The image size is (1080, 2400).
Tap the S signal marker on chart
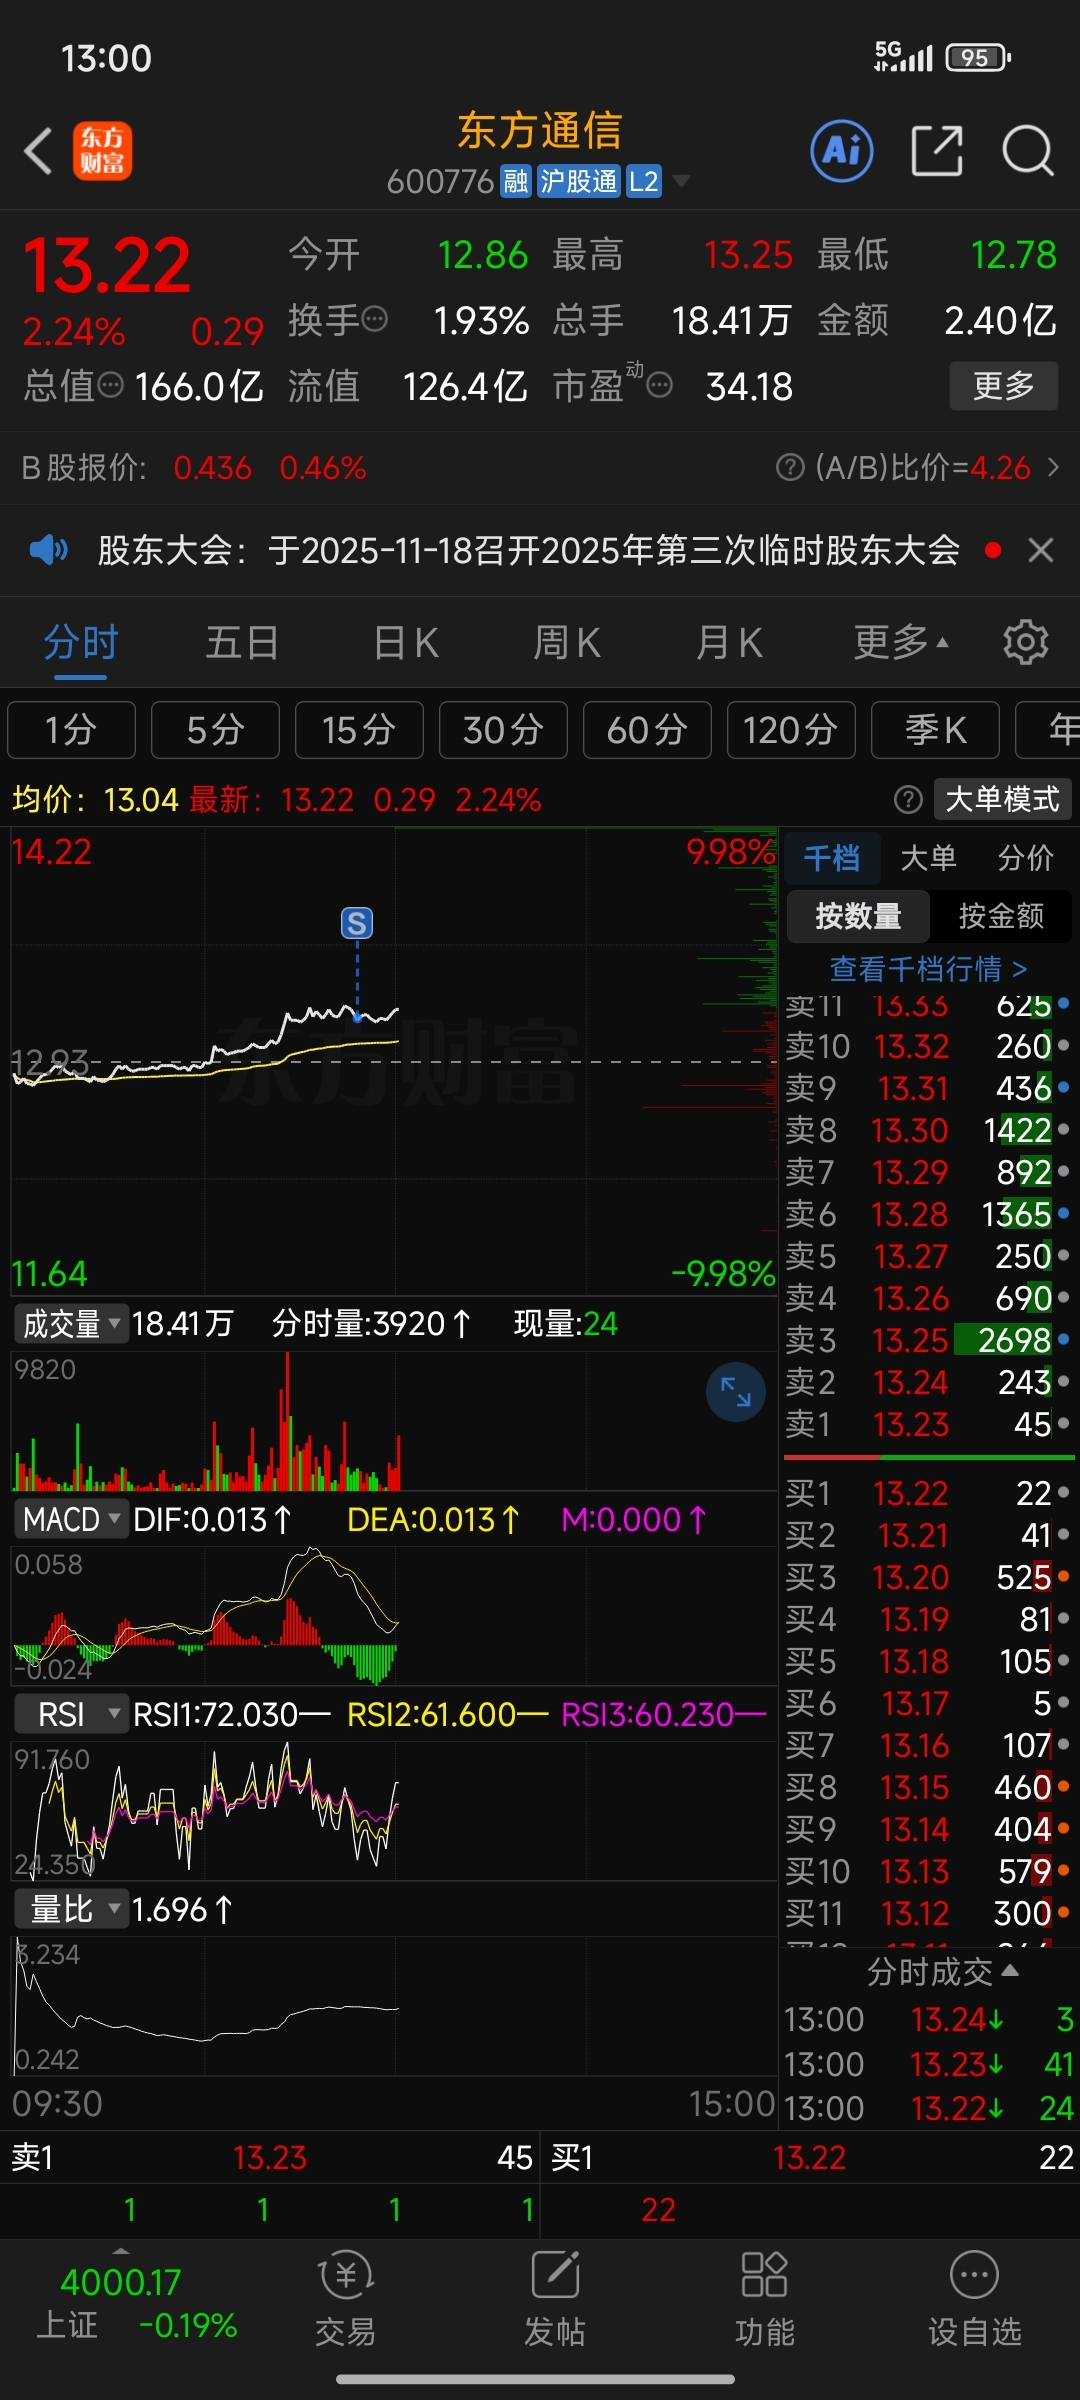coord(357,923)
